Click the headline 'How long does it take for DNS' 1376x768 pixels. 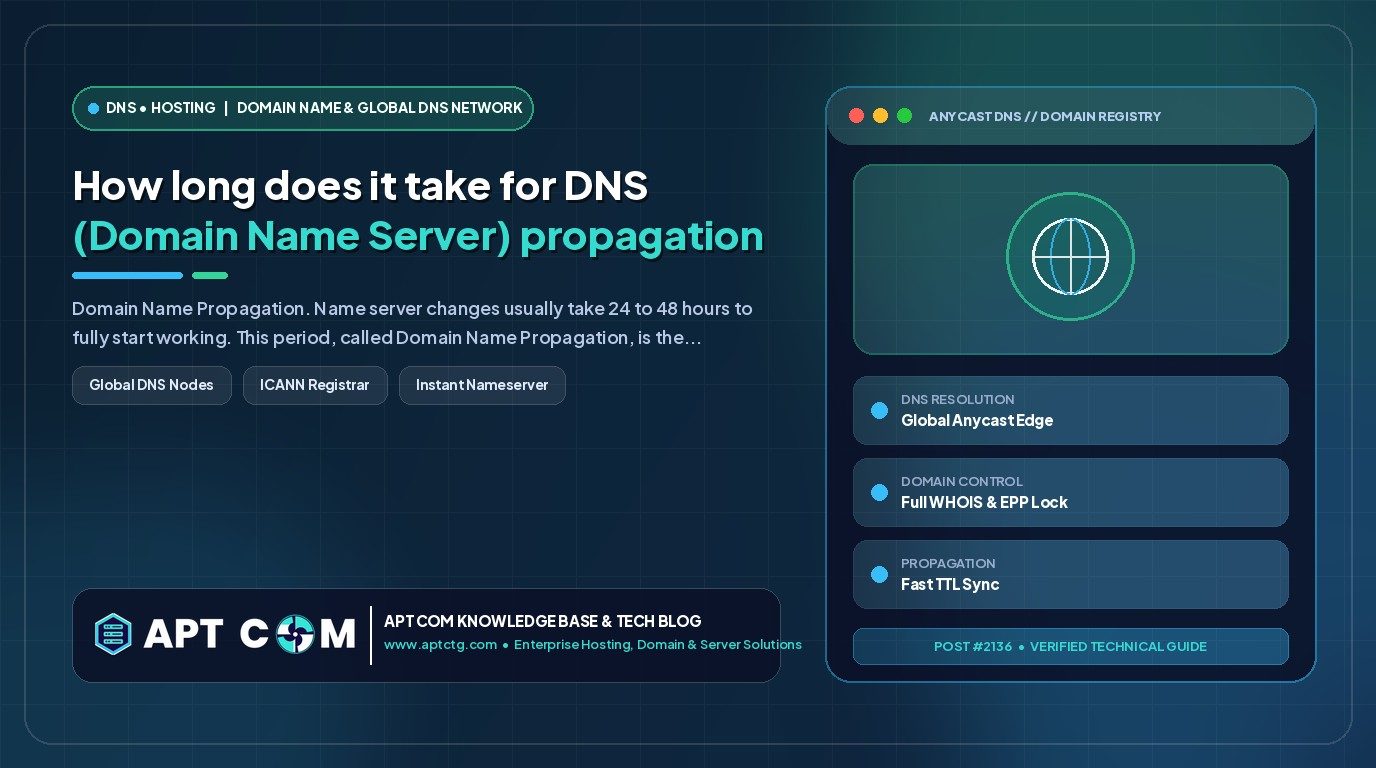[361, 187]
